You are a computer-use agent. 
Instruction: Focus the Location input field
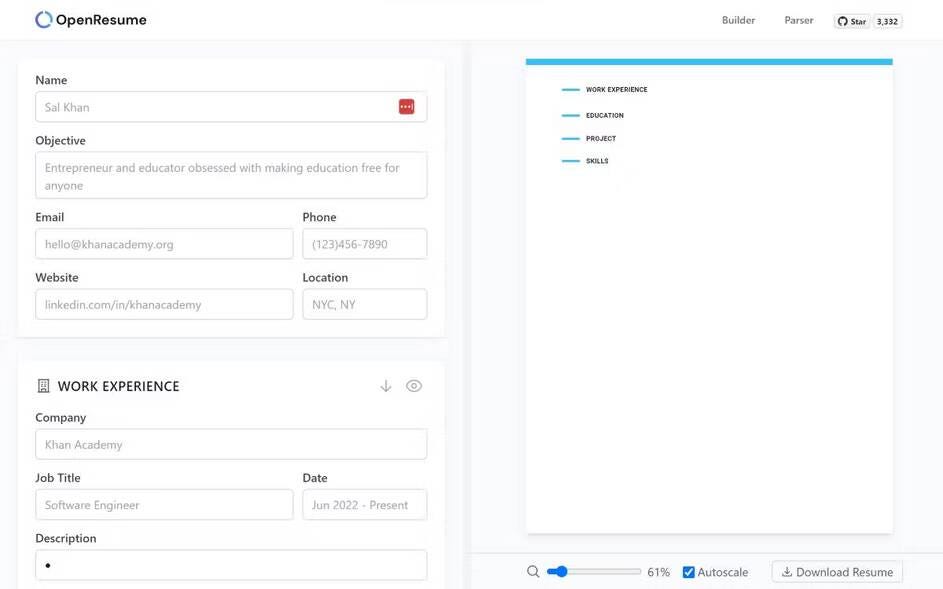(364, 305)
